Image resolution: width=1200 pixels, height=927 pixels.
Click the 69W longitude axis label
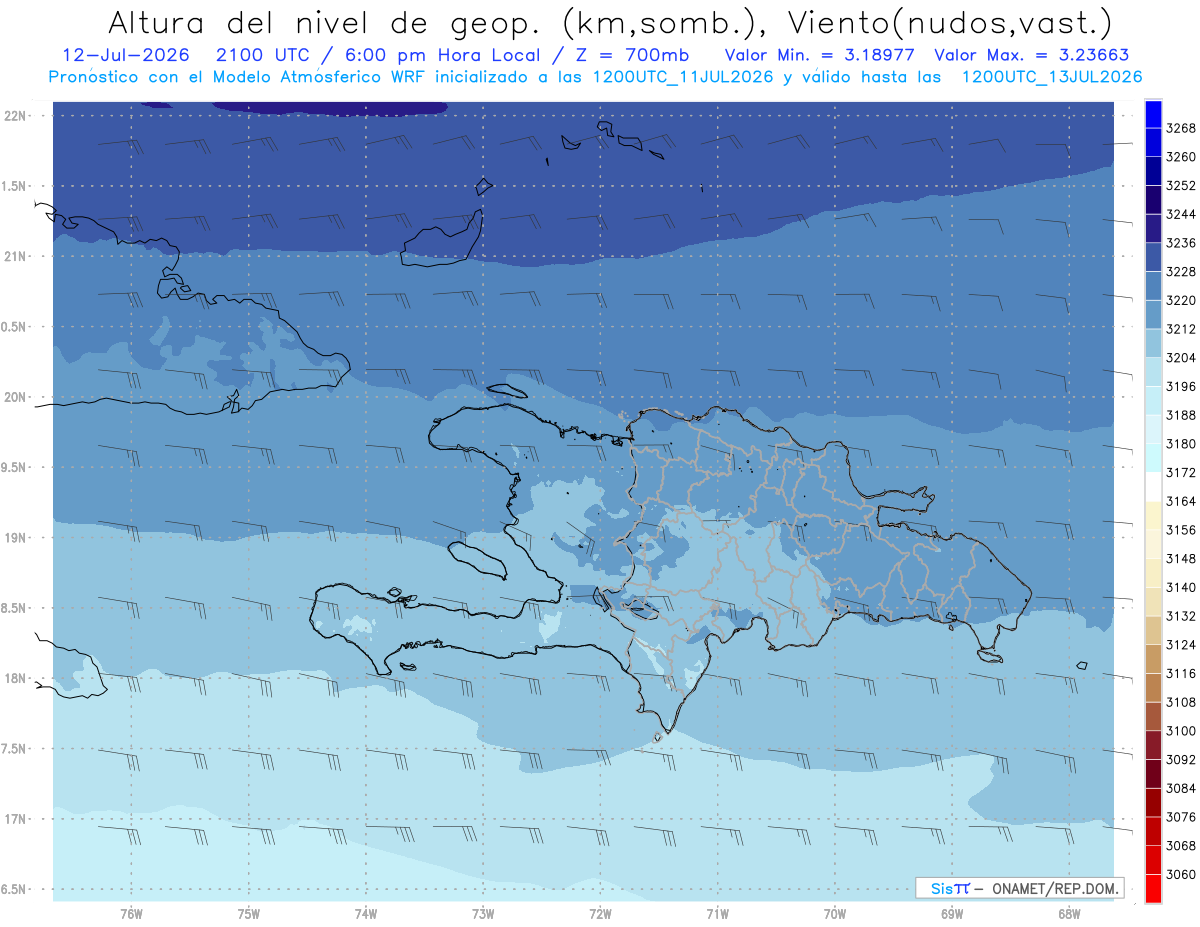tap(952, 914)
